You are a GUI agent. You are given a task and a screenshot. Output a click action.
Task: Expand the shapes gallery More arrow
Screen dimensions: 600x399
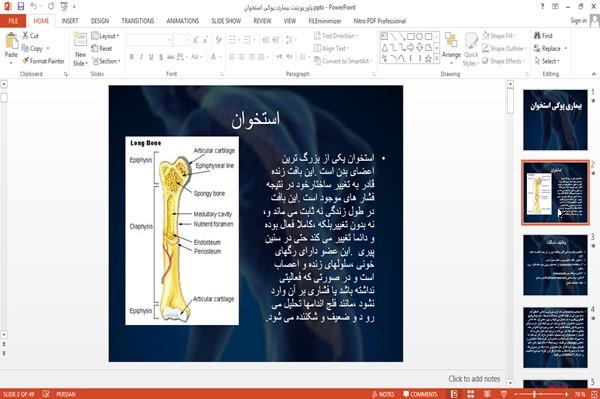click(x=436, y=59)
